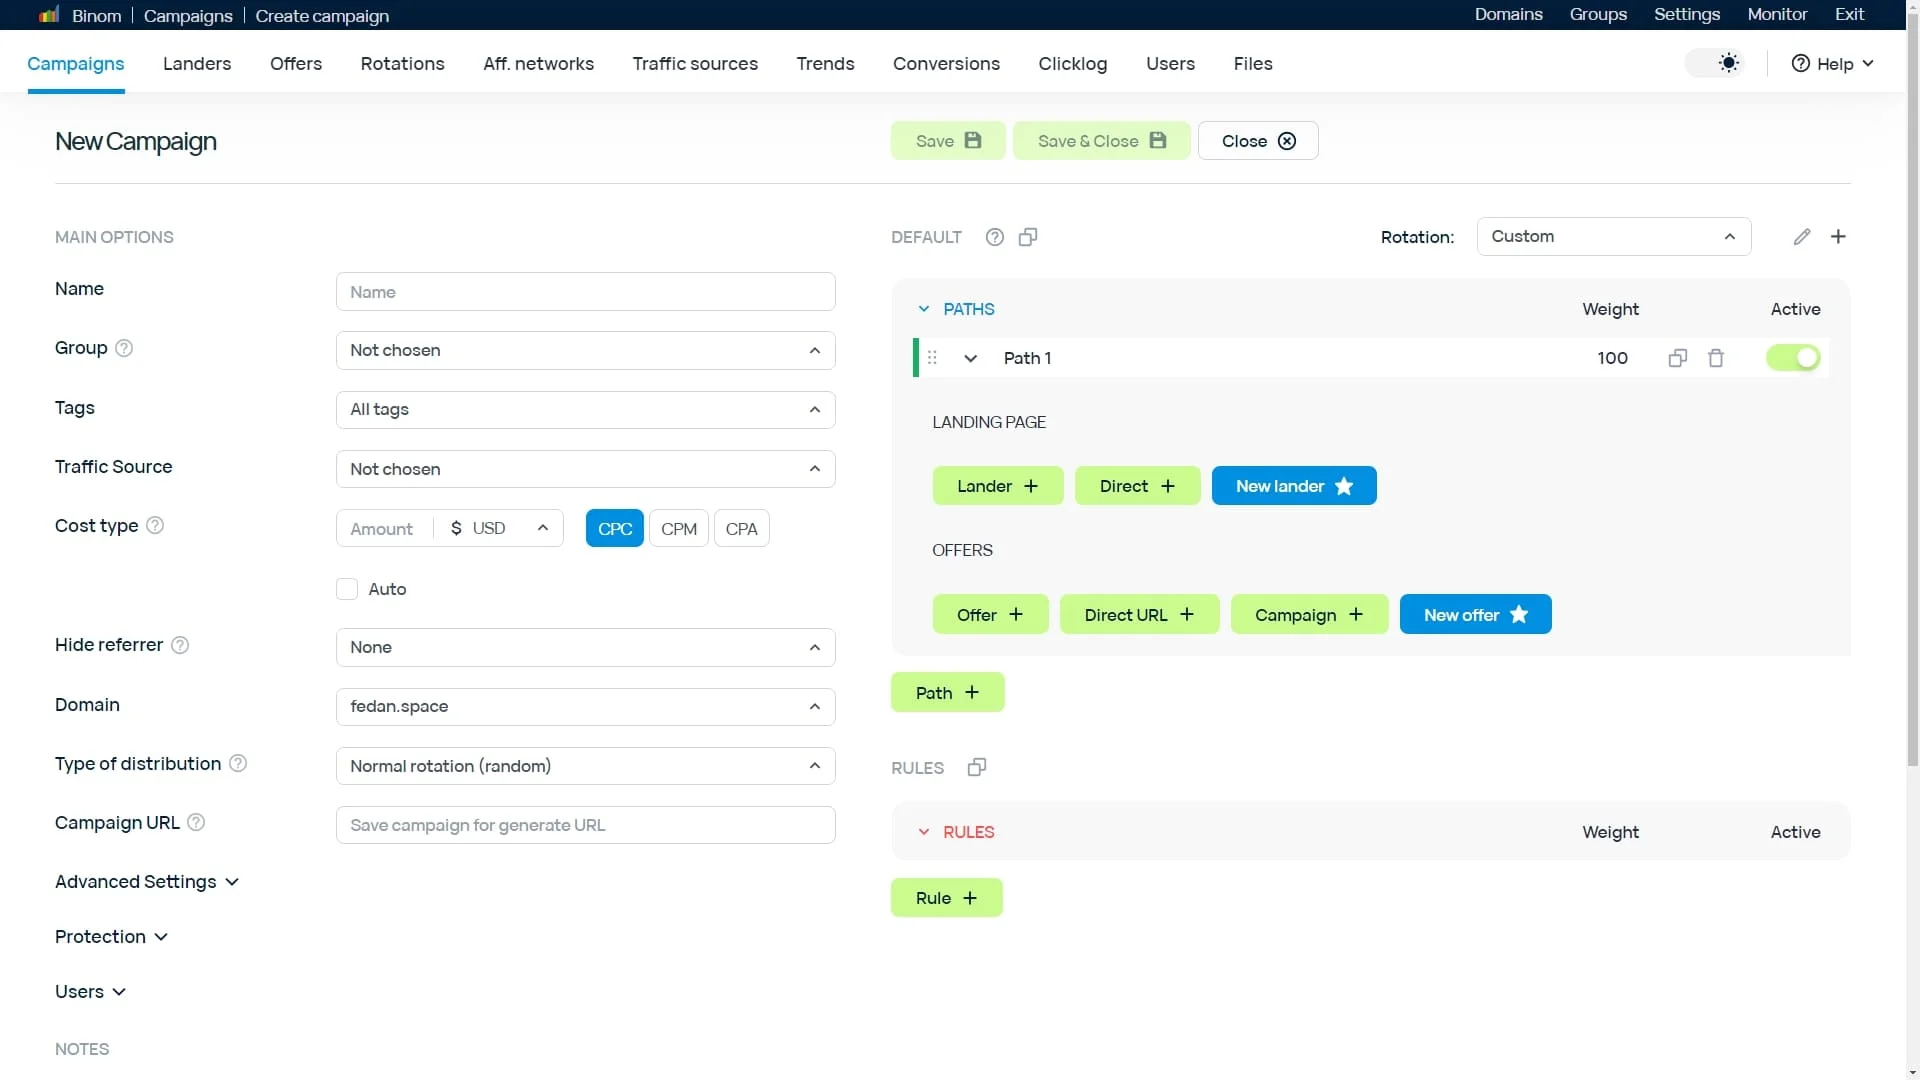
Task: Open the Traffic Source dropdown
Action: tap(586, 469)
